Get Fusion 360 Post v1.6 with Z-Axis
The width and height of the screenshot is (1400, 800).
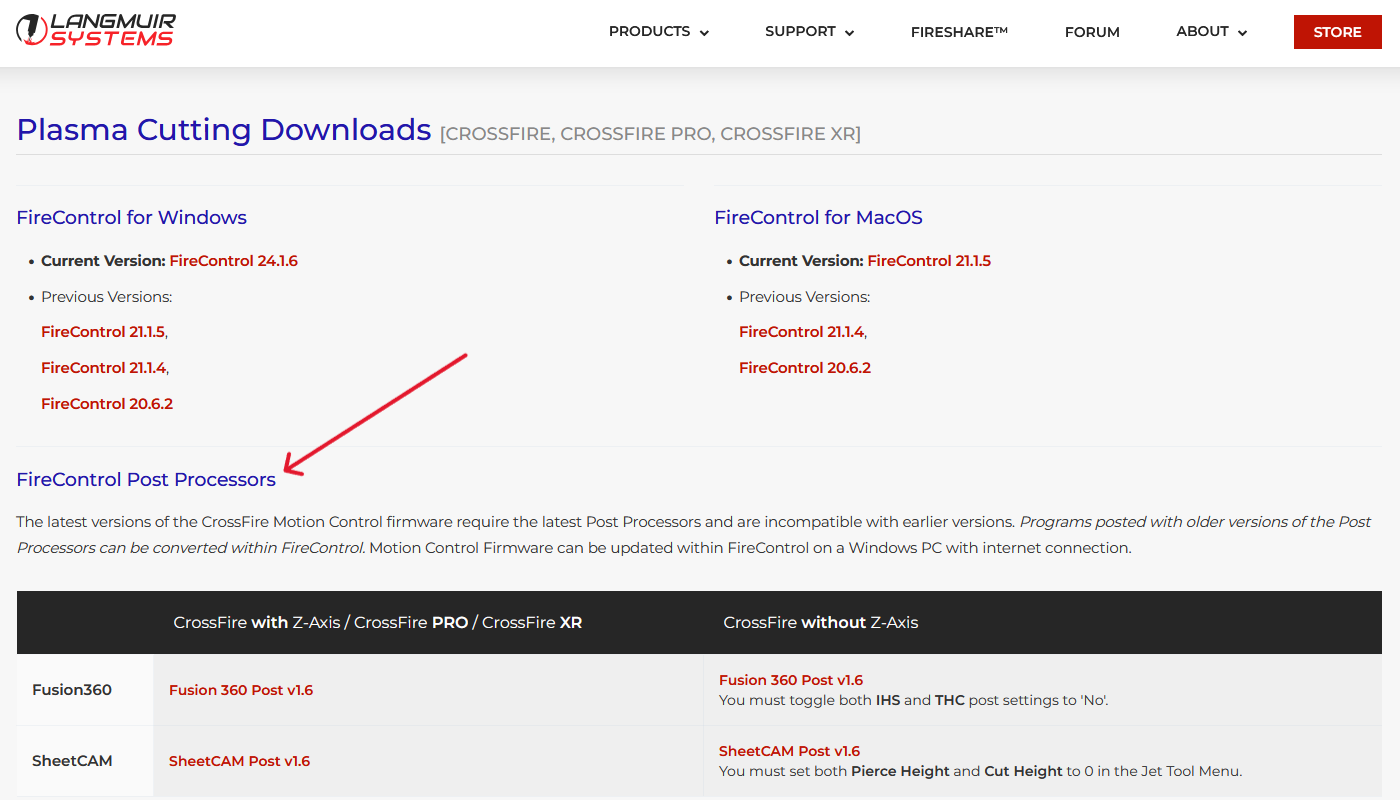pos(241,690)
